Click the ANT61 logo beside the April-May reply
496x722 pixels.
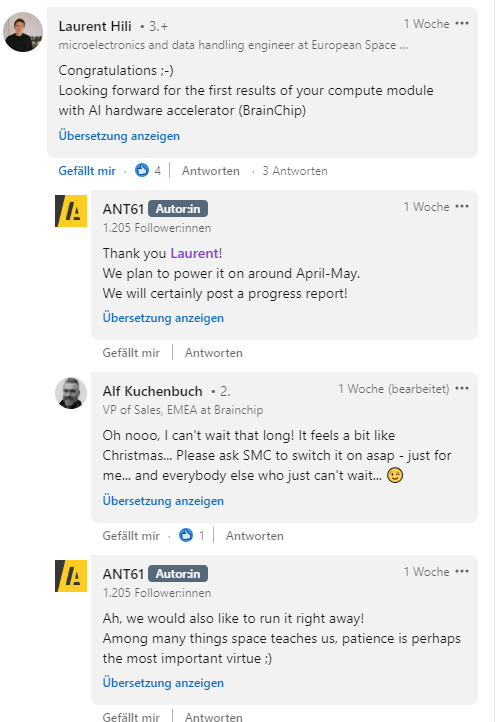coord(71,211)
